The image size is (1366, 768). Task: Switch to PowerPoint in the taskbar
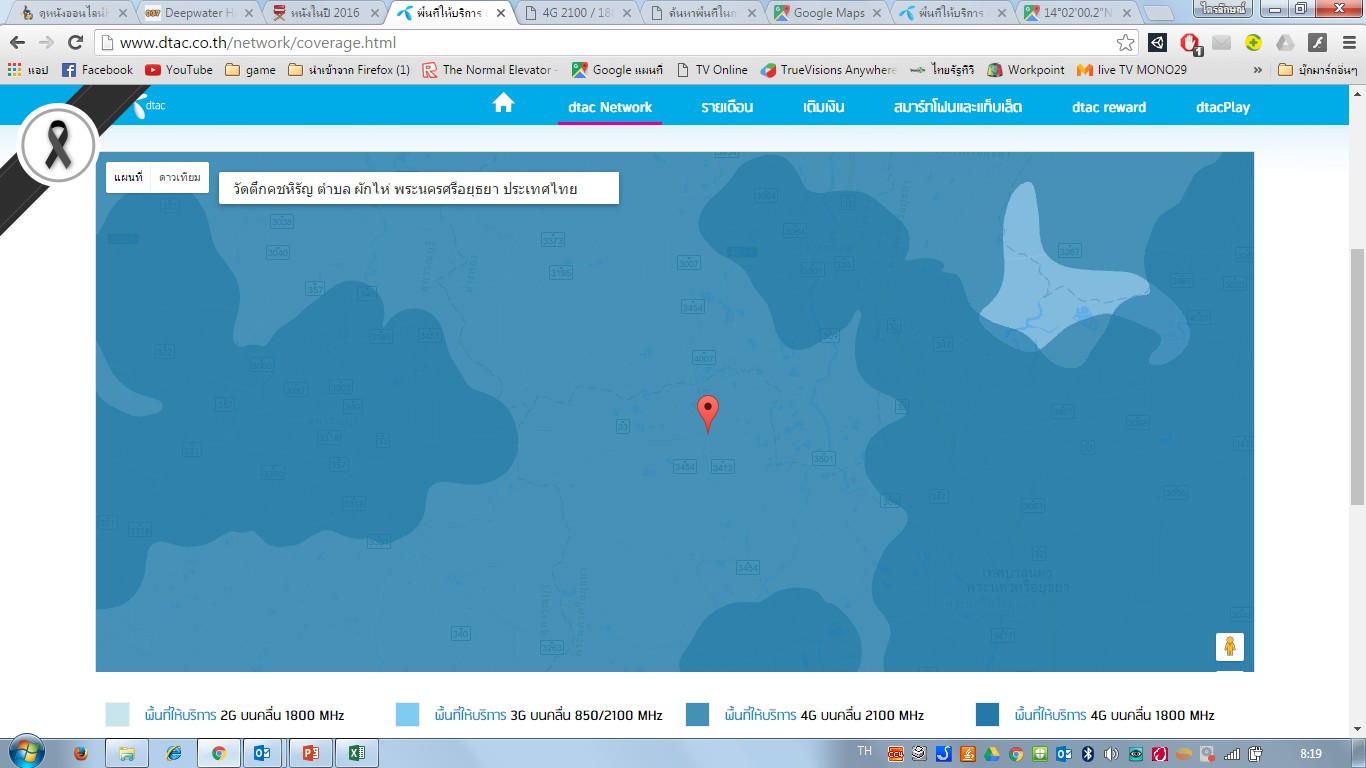(x=309, y=753)
